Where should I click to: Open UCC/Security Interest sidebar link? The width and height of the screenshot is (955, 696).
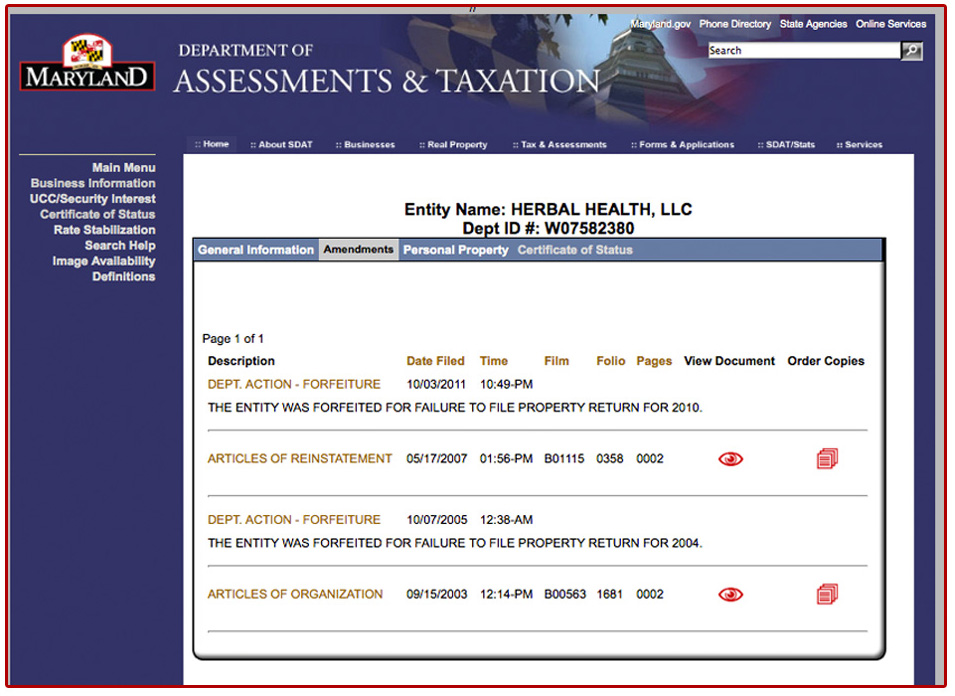click(93, 199)
